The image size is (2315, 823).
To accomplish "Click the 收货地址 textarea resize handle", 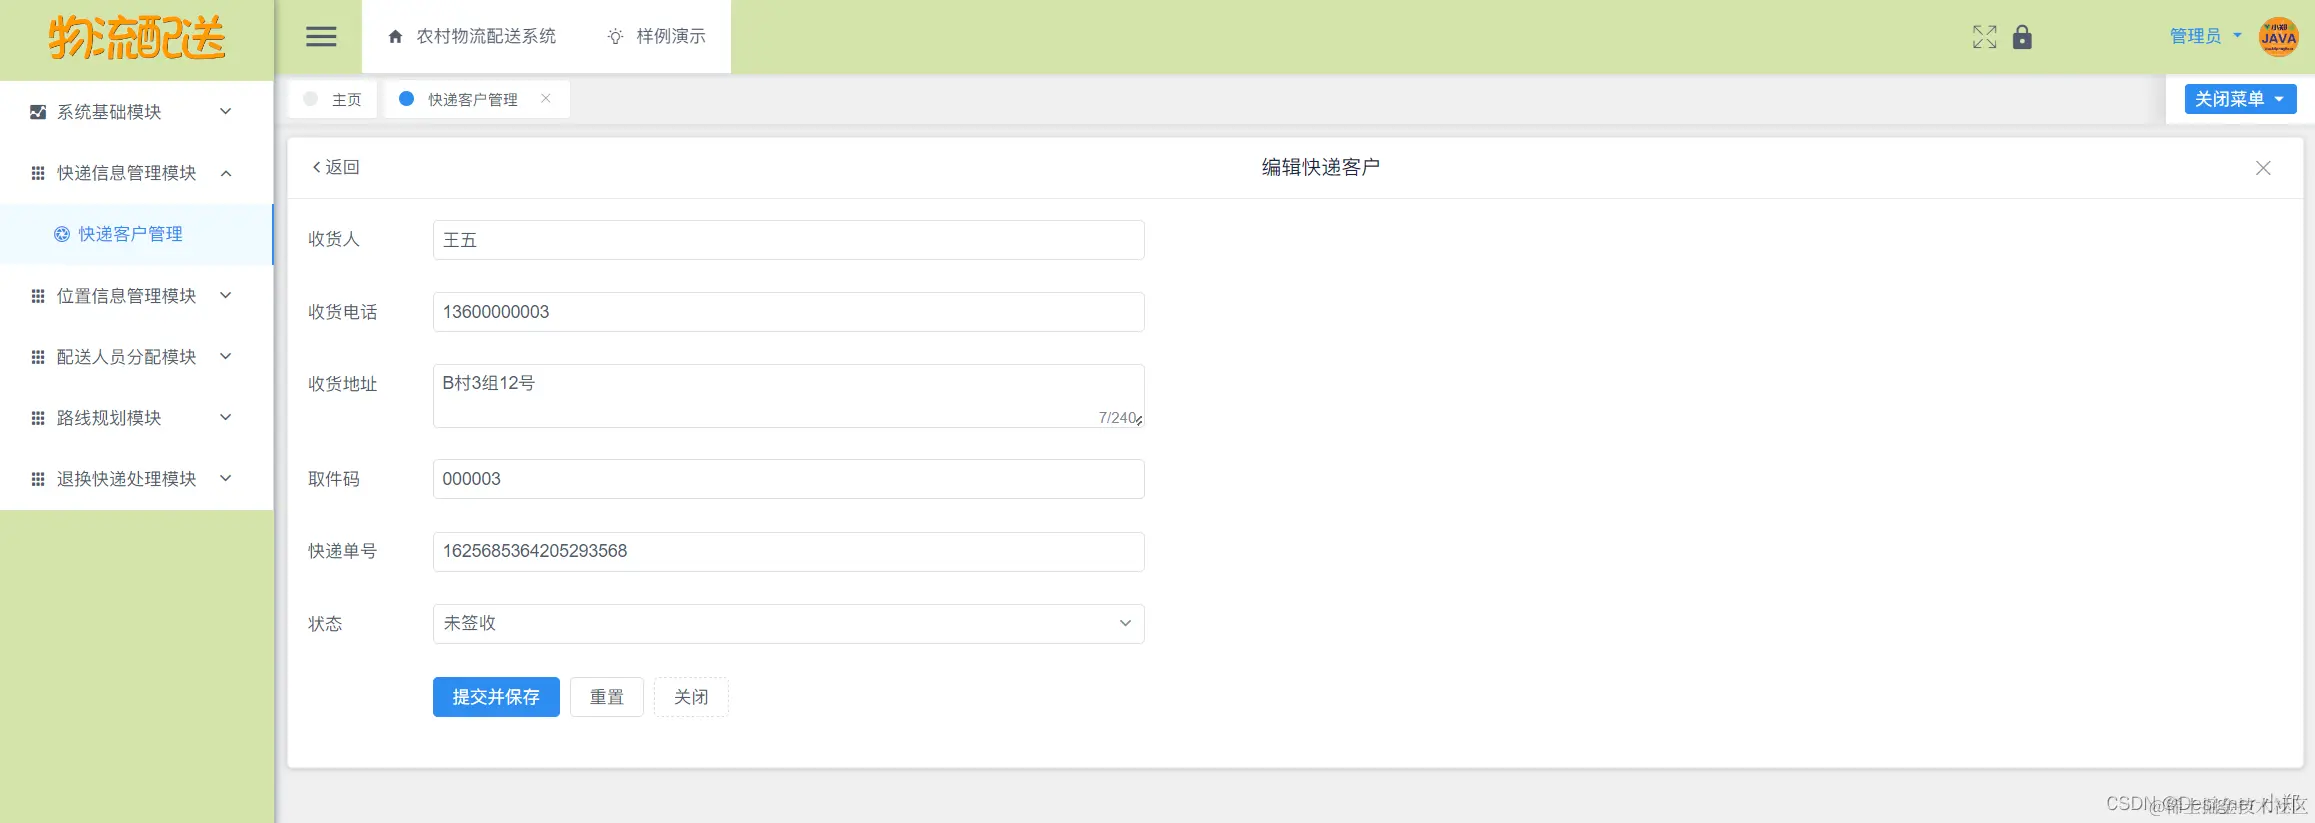I will pyautogui.click(x=1139, y=421).
